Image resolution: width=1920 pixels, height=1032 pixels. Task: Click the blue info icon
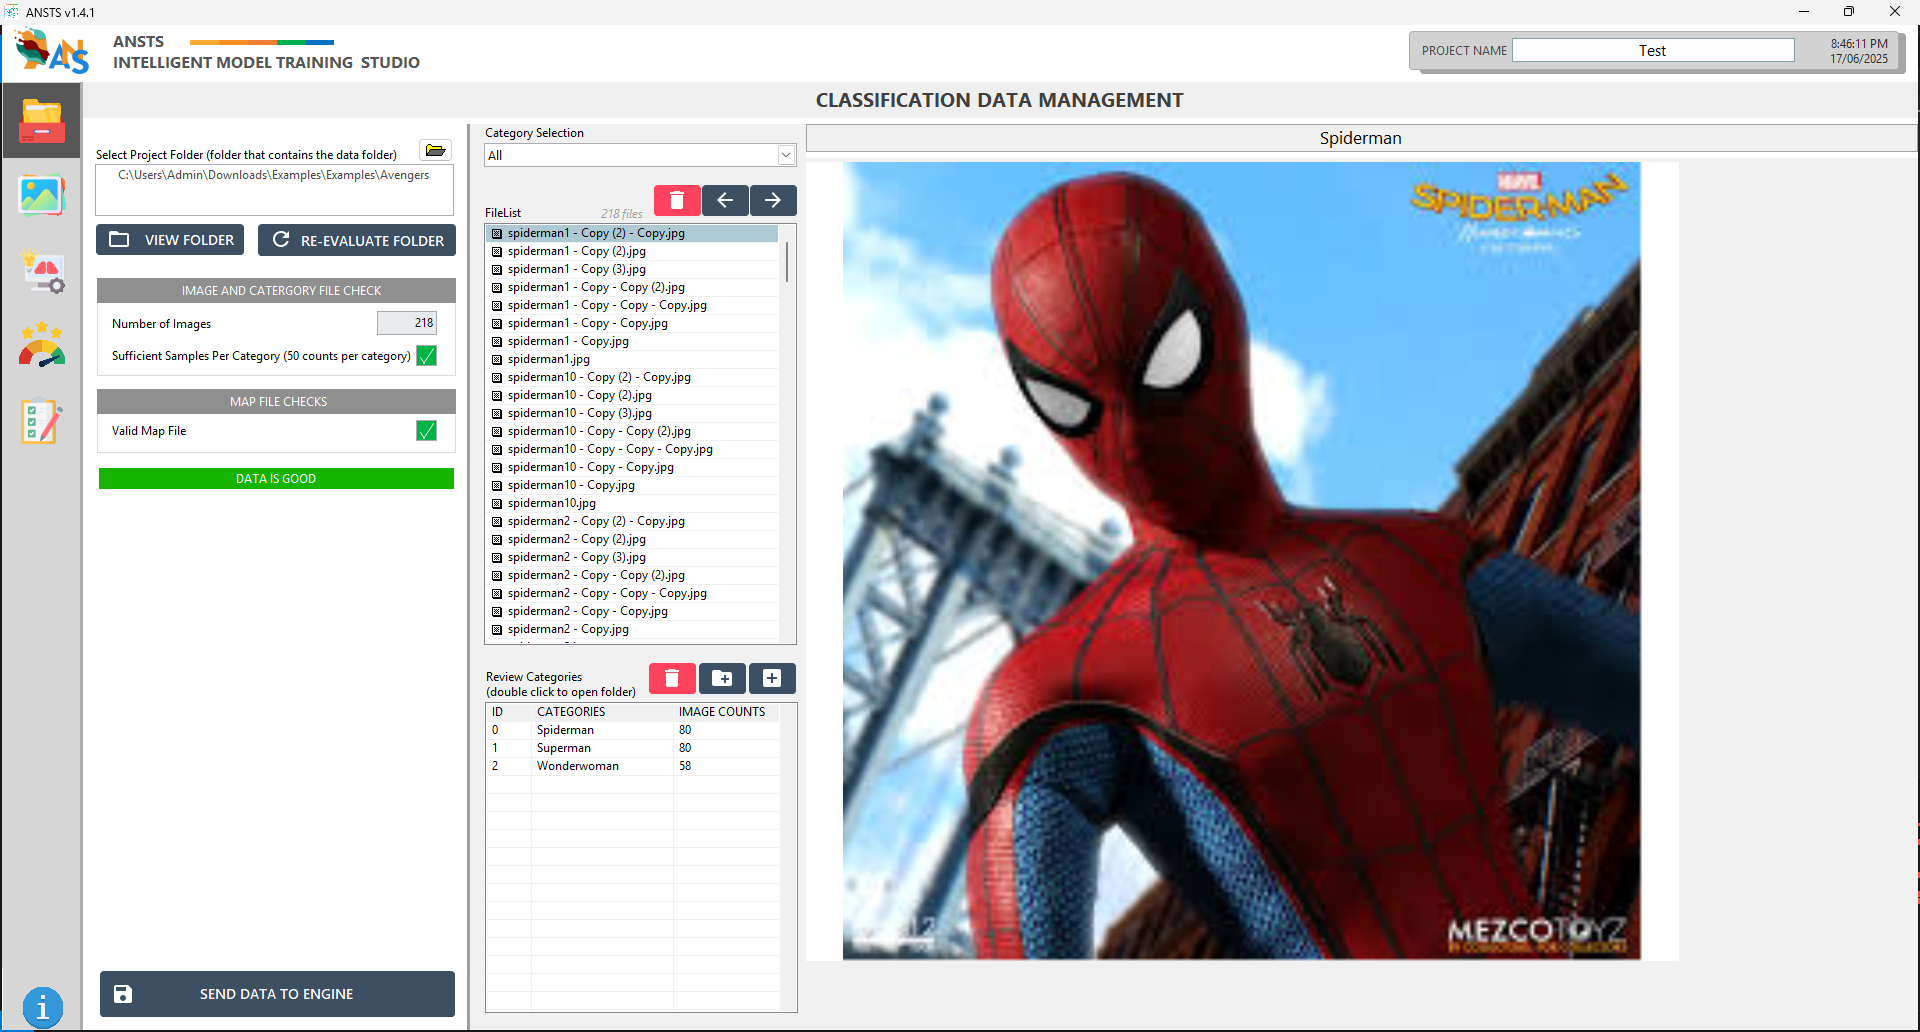point(42,1007)
